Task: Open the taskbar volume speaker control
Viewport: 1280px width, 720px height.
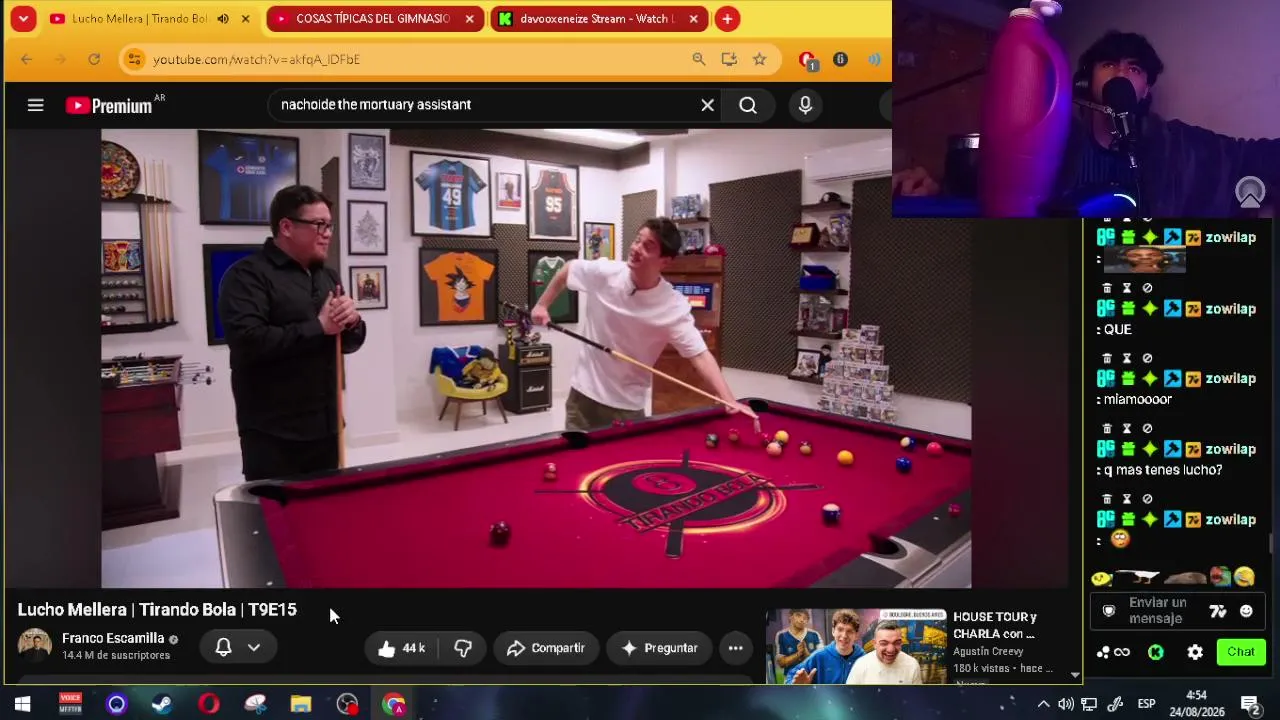Action: [1066, 704]
